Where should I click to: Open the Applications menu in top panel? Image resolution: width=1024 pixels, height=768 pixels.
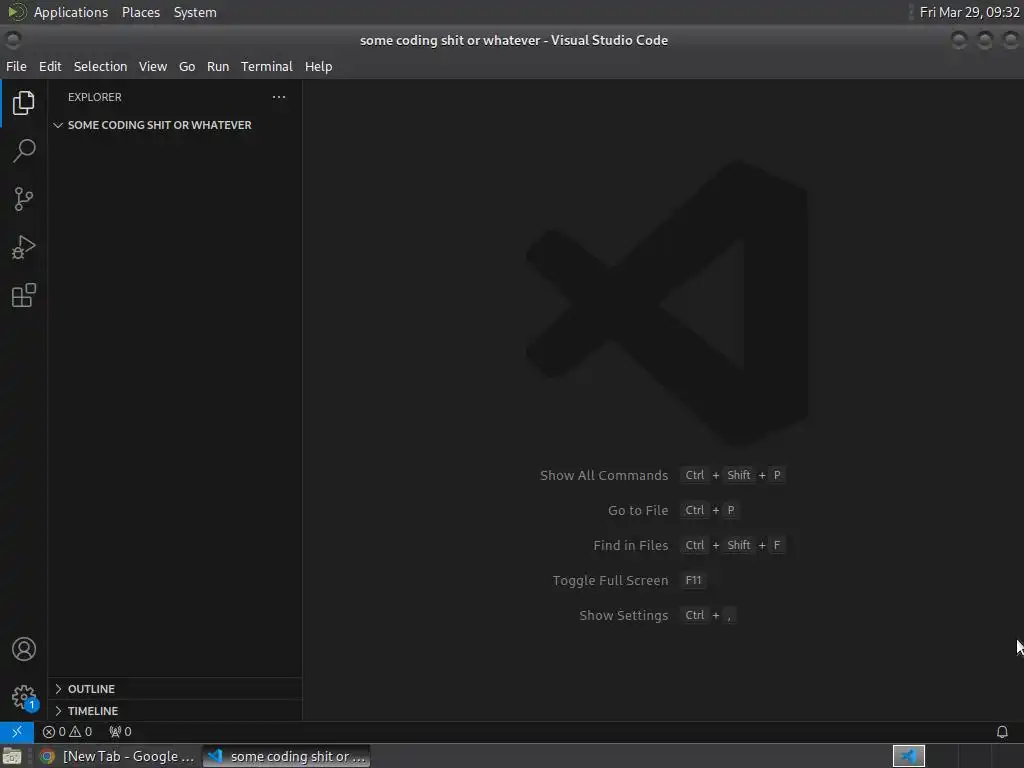click(x=71, y=12)
